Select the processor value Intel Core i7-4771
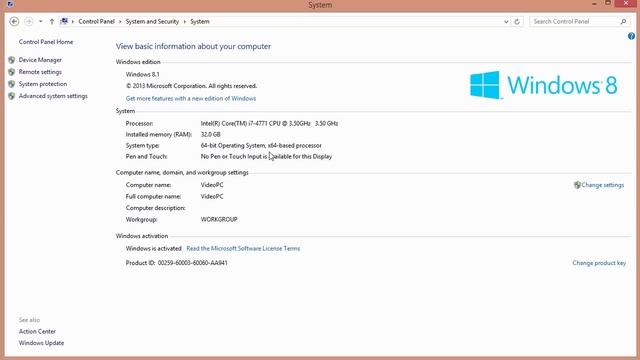The width and height of the screenshot is (640, 360). [269, 123]
